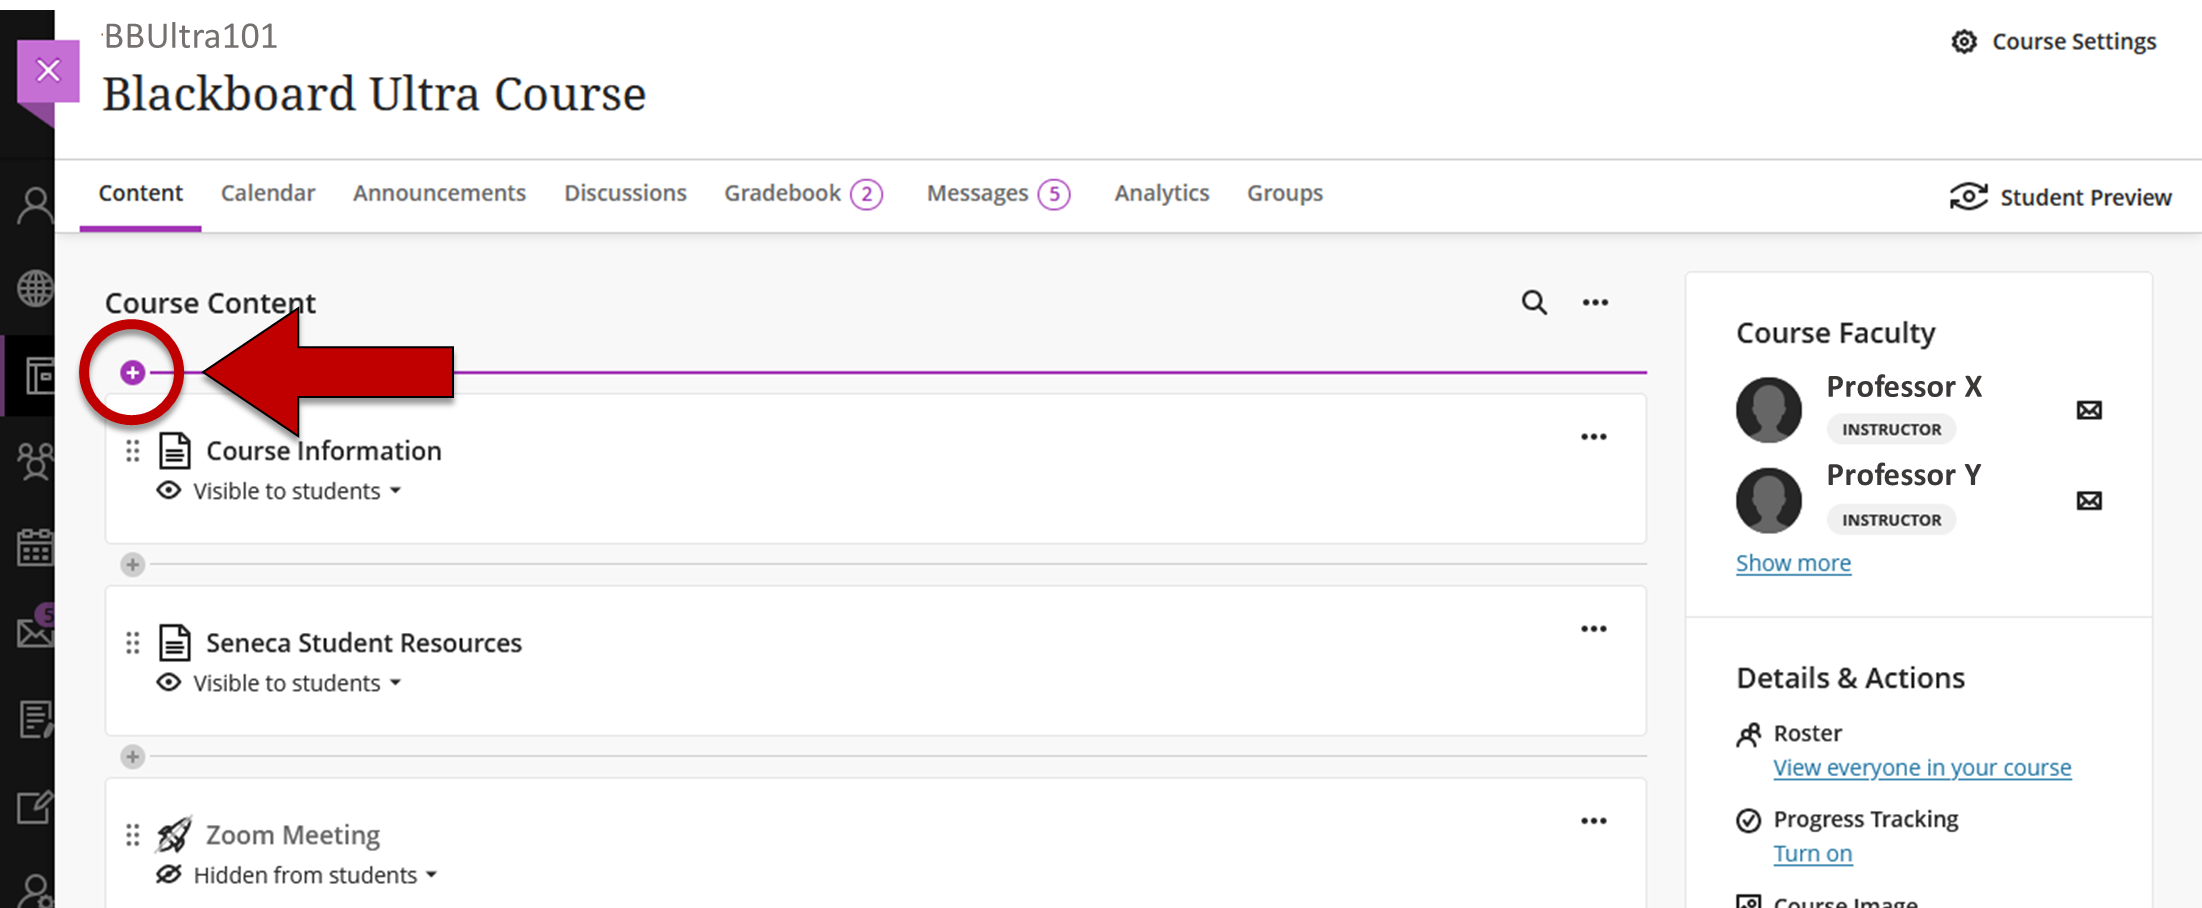
Task: Click Seneca Student Resources document icon
Action: [175, 643]
